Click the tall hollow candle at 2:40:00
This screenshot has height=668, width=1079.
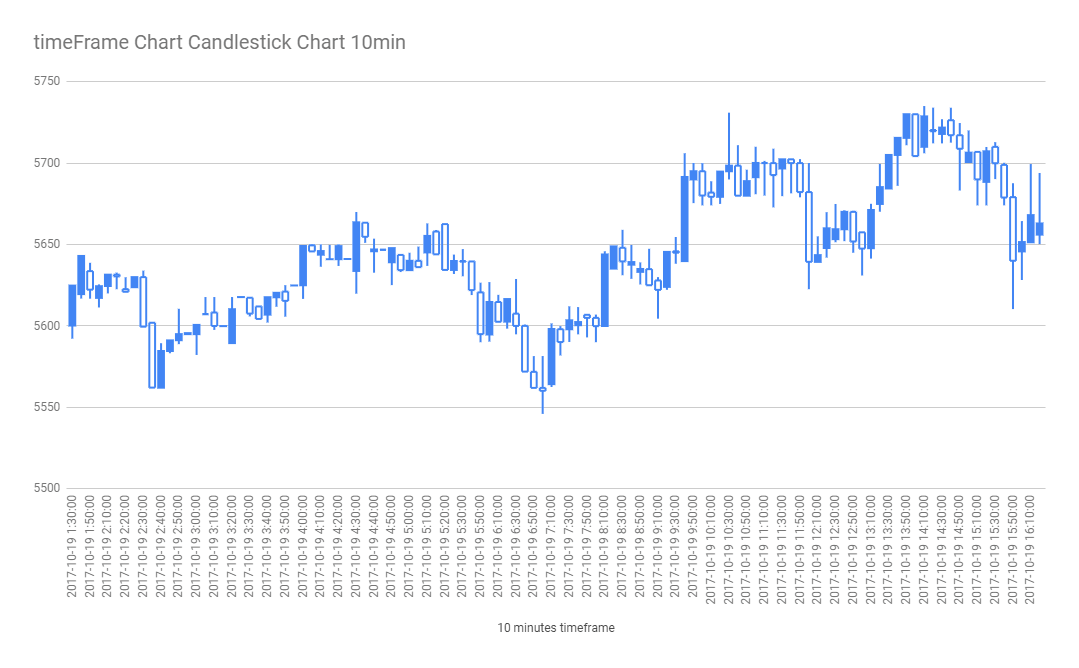pyautogui.click(x=152, y=355)
